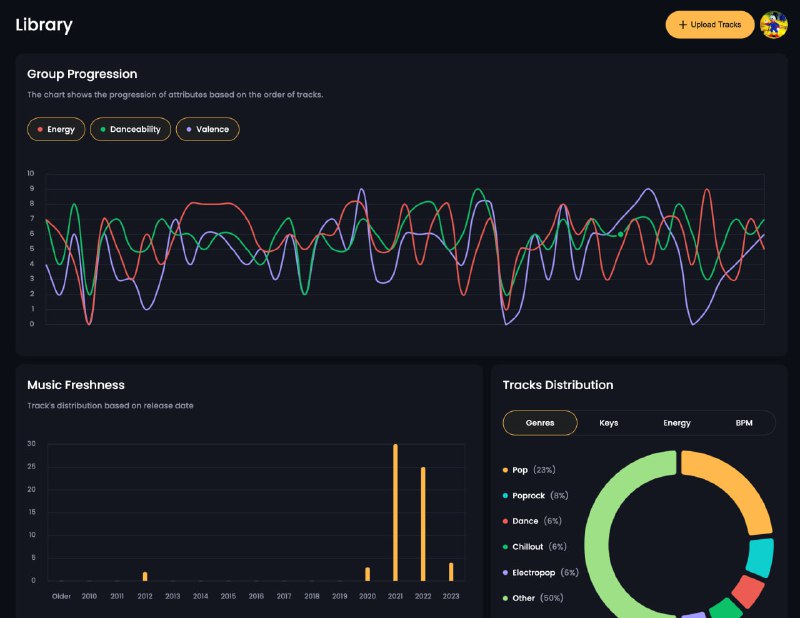Open the BPM tab
The image size is (800, 618).
click(x=744, y=423)
